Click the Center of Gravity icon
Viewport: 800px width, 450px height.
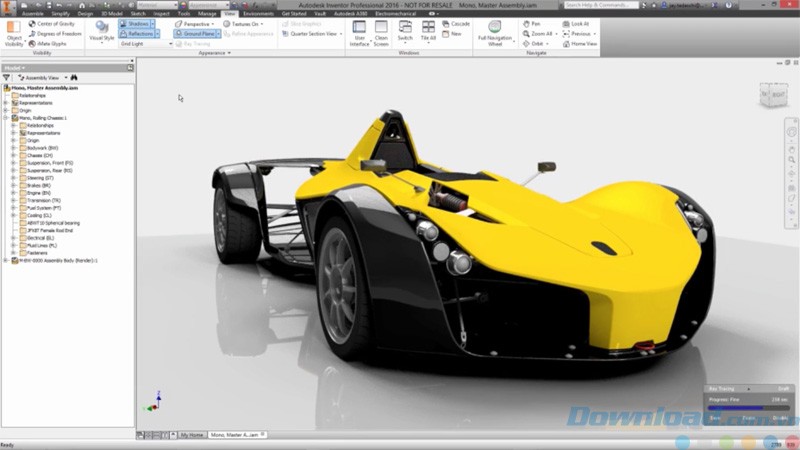point(32,24)
